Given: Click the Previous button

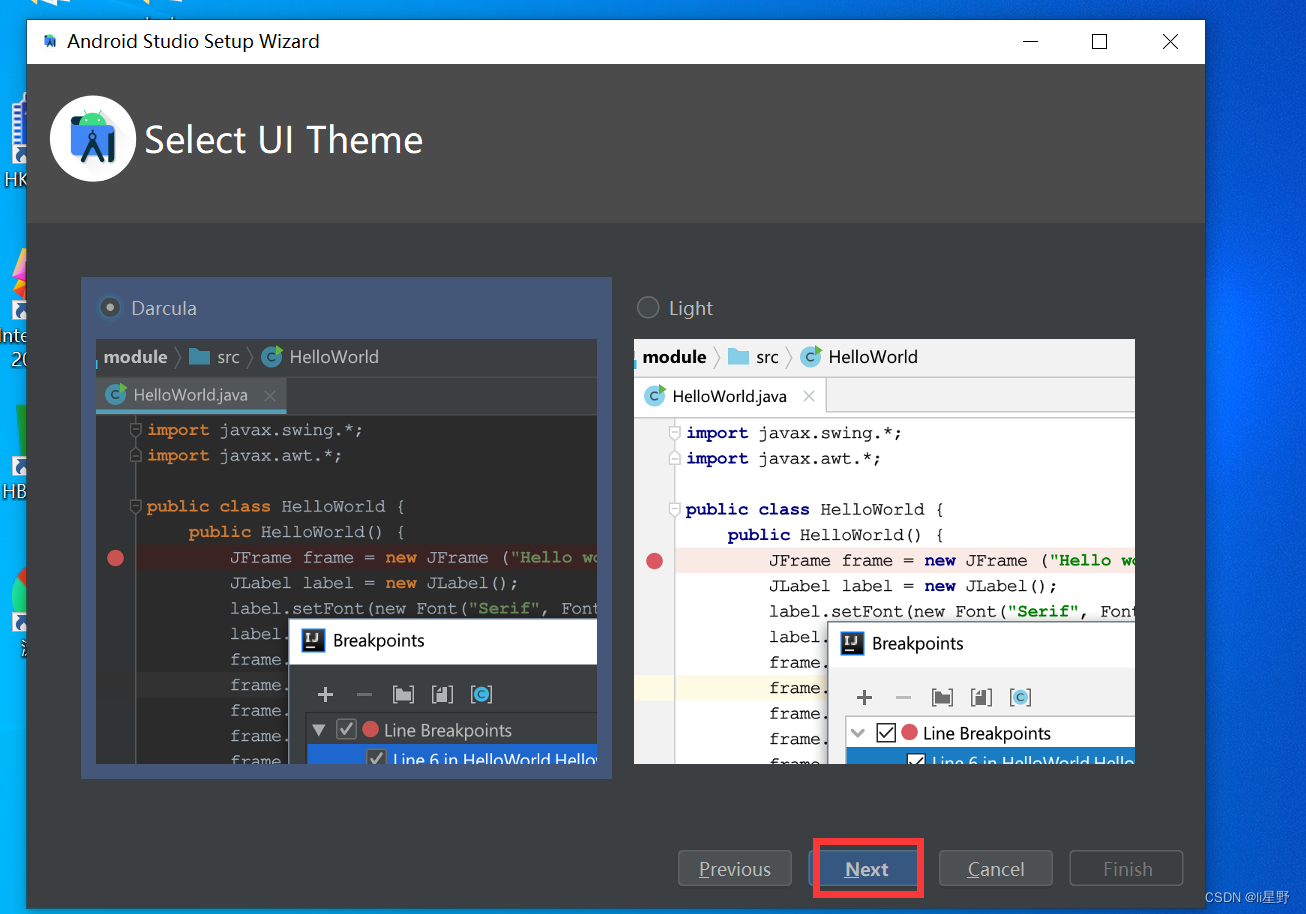Looking at the screenshot, I should [735, 869].
